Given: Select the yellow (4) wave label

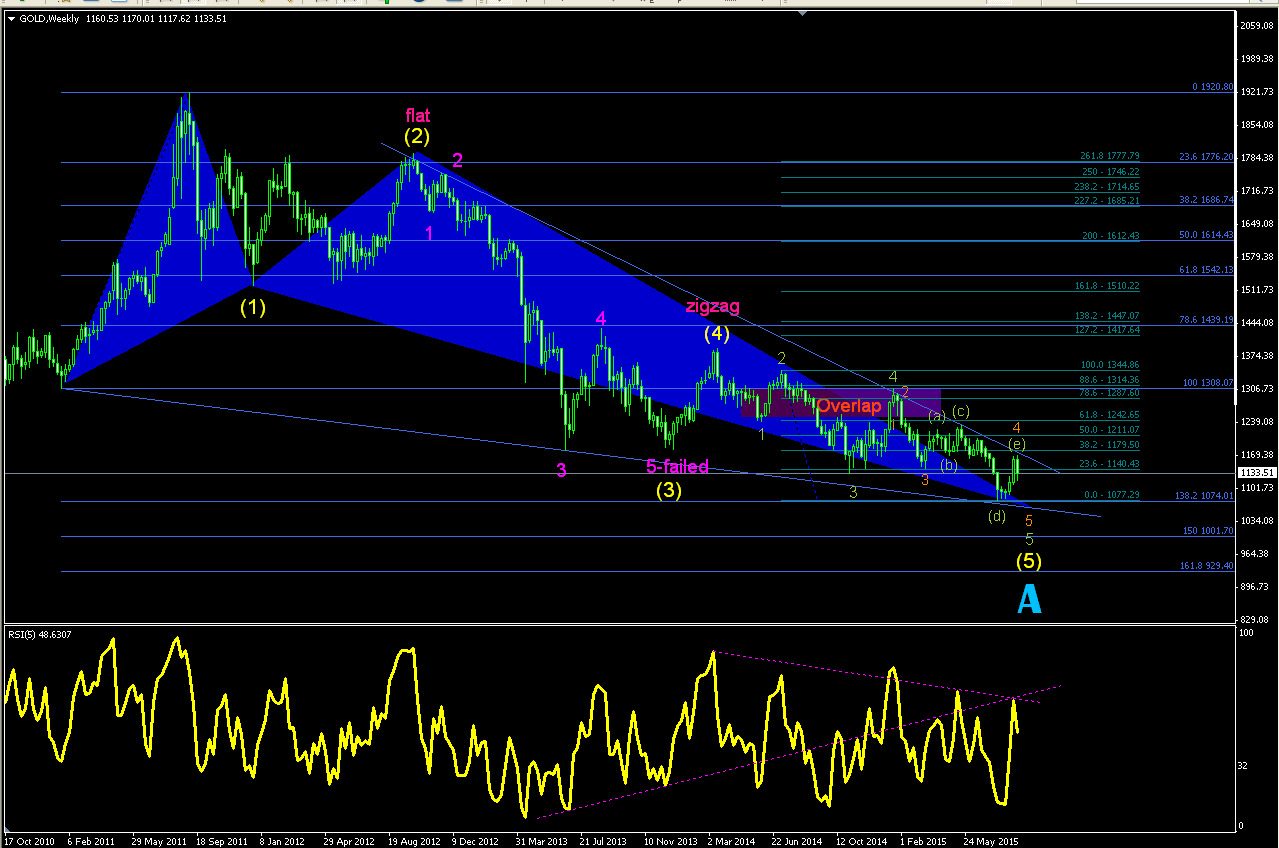Looking at the screenshot, I should coord(716,332).
